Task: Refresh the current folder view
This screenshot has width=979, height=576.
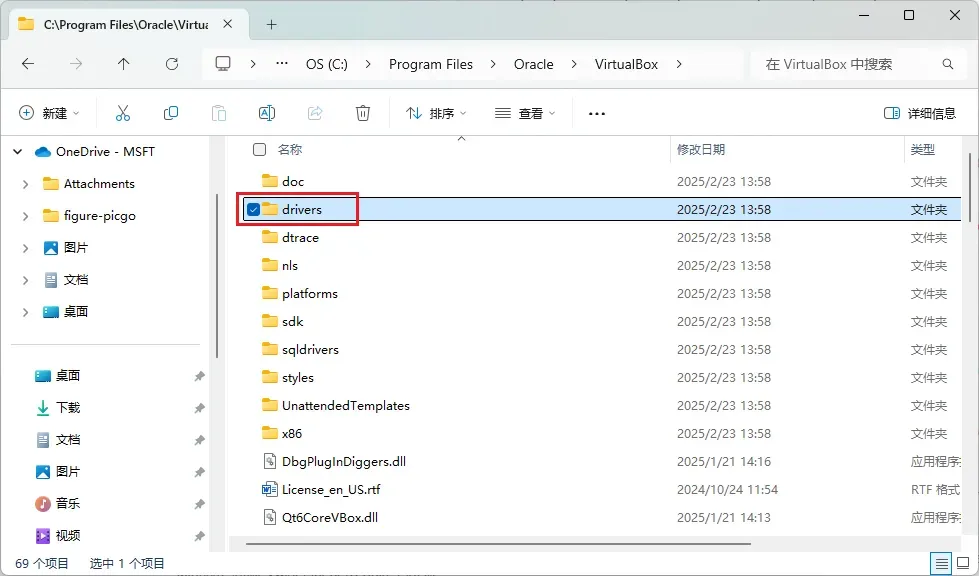Action: (x=172, y=64)
